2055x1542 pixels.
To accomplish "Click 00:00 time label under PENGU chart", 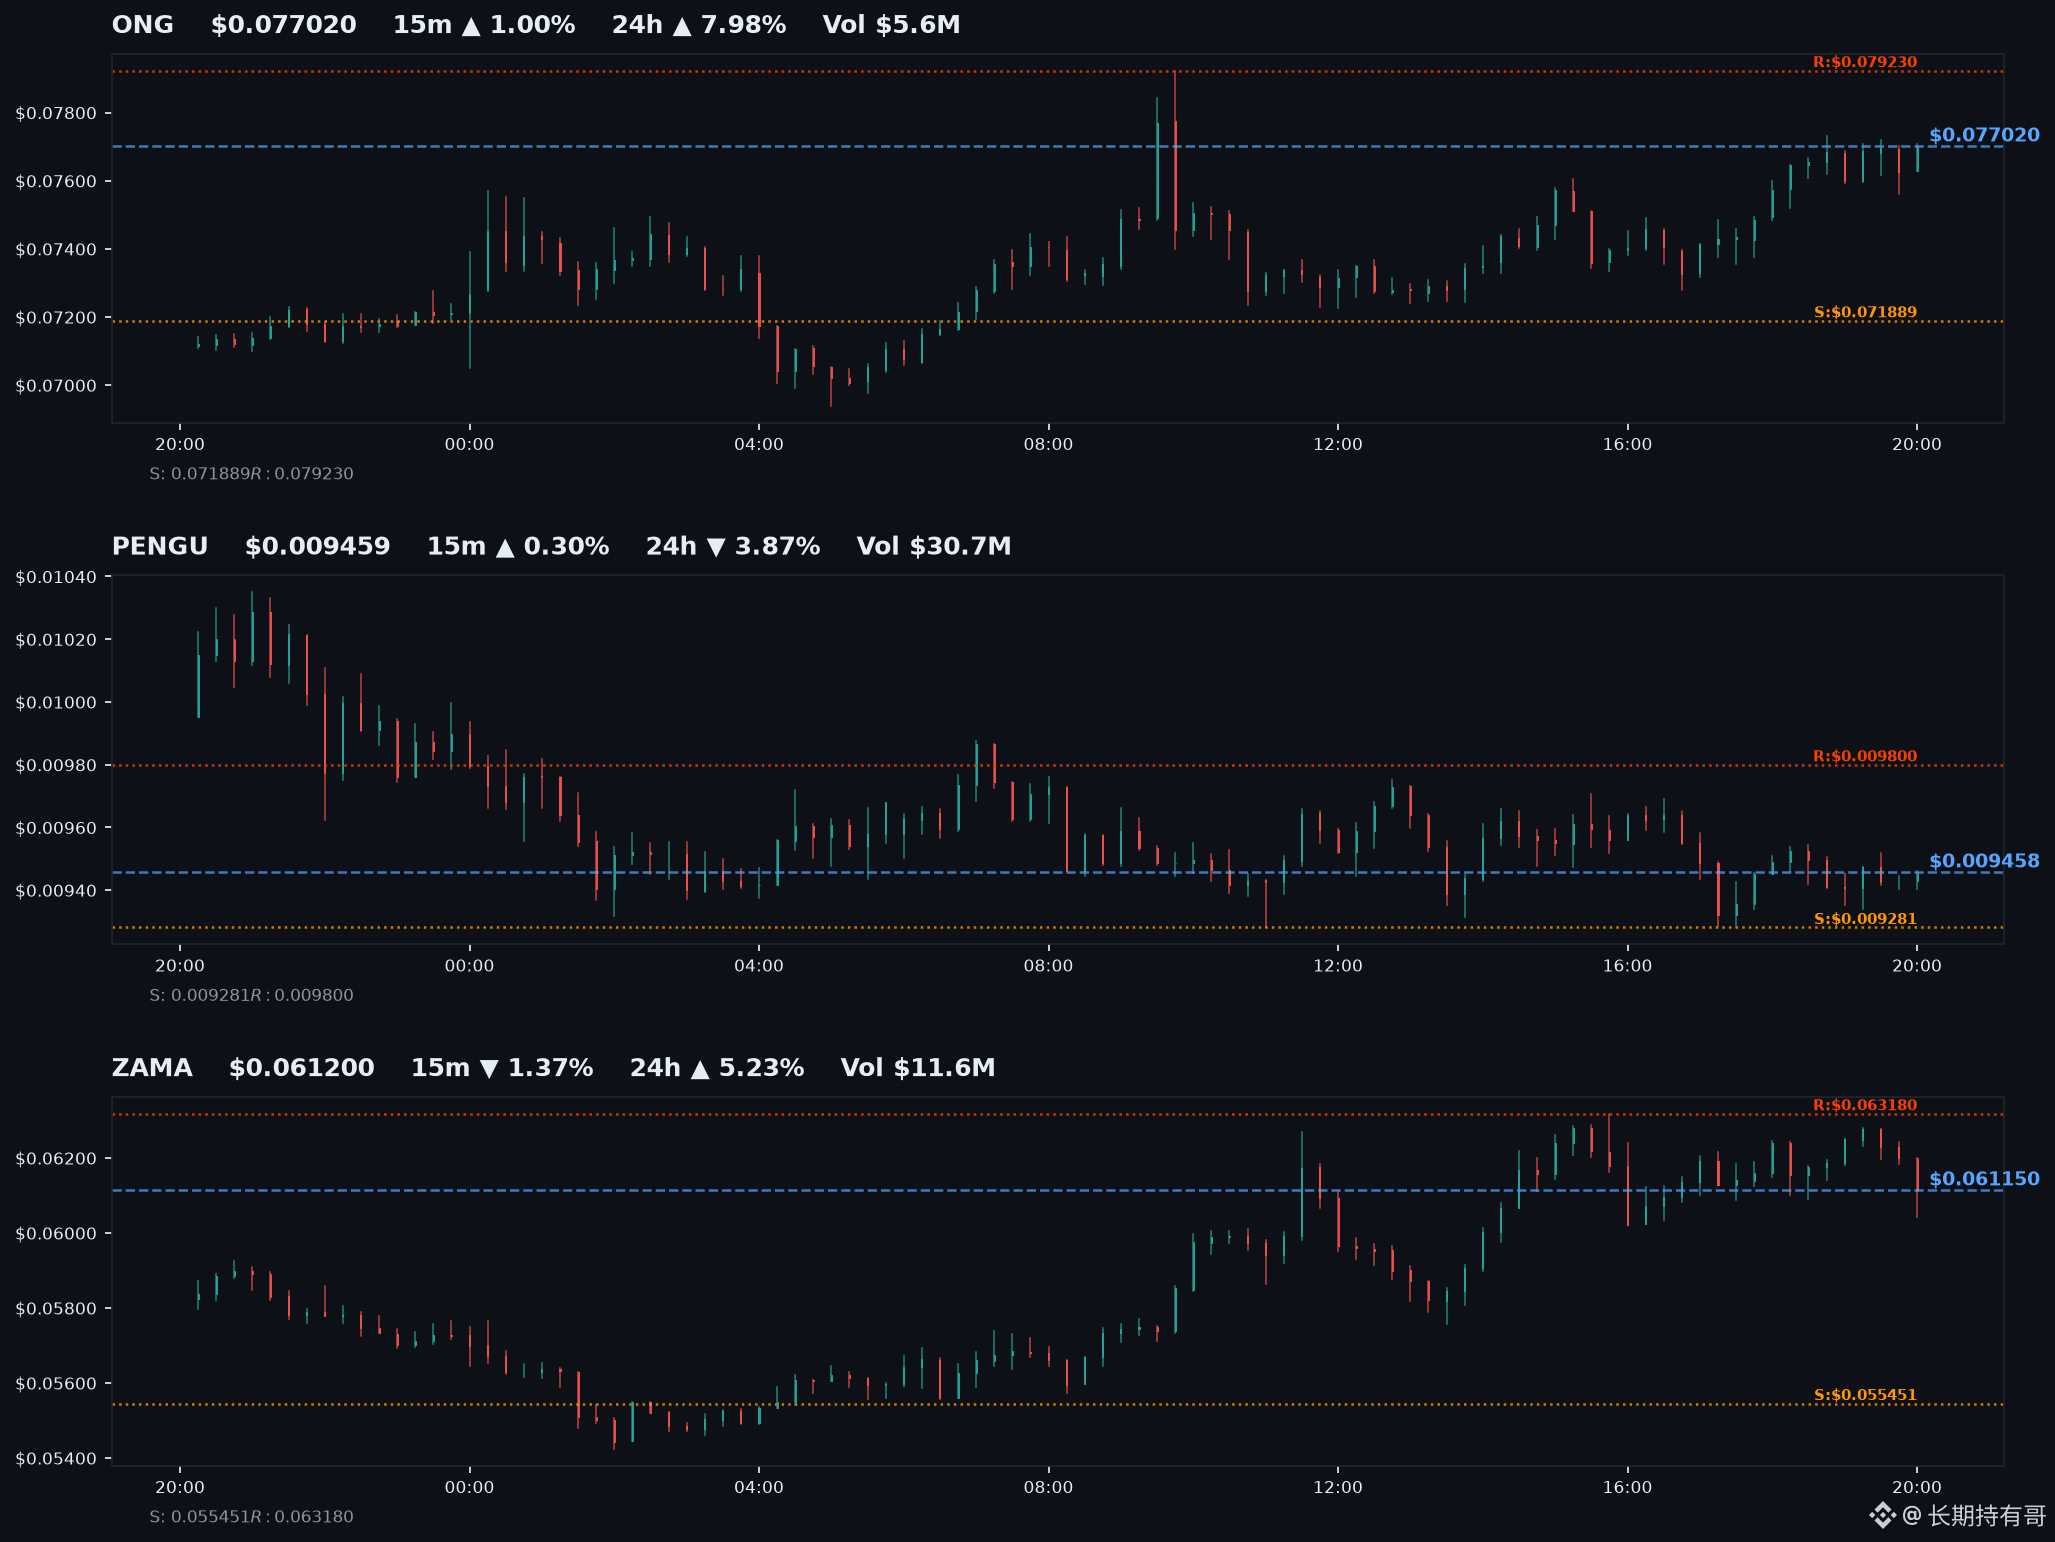I will point(469,966).
